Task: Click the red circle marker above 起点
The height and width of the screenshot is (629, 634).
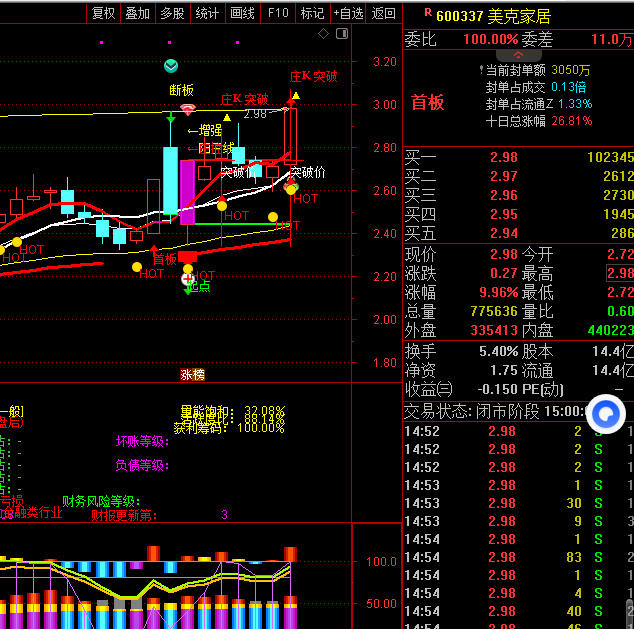Action: (187, 280)
